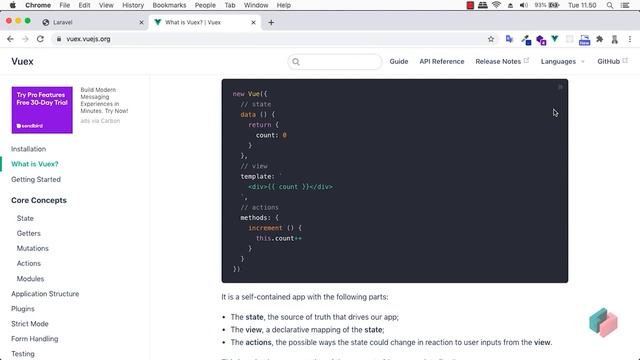This screenshot has height=360, width=640.
Task: Open Form Handling sidebar page
Action: [35, 339]
